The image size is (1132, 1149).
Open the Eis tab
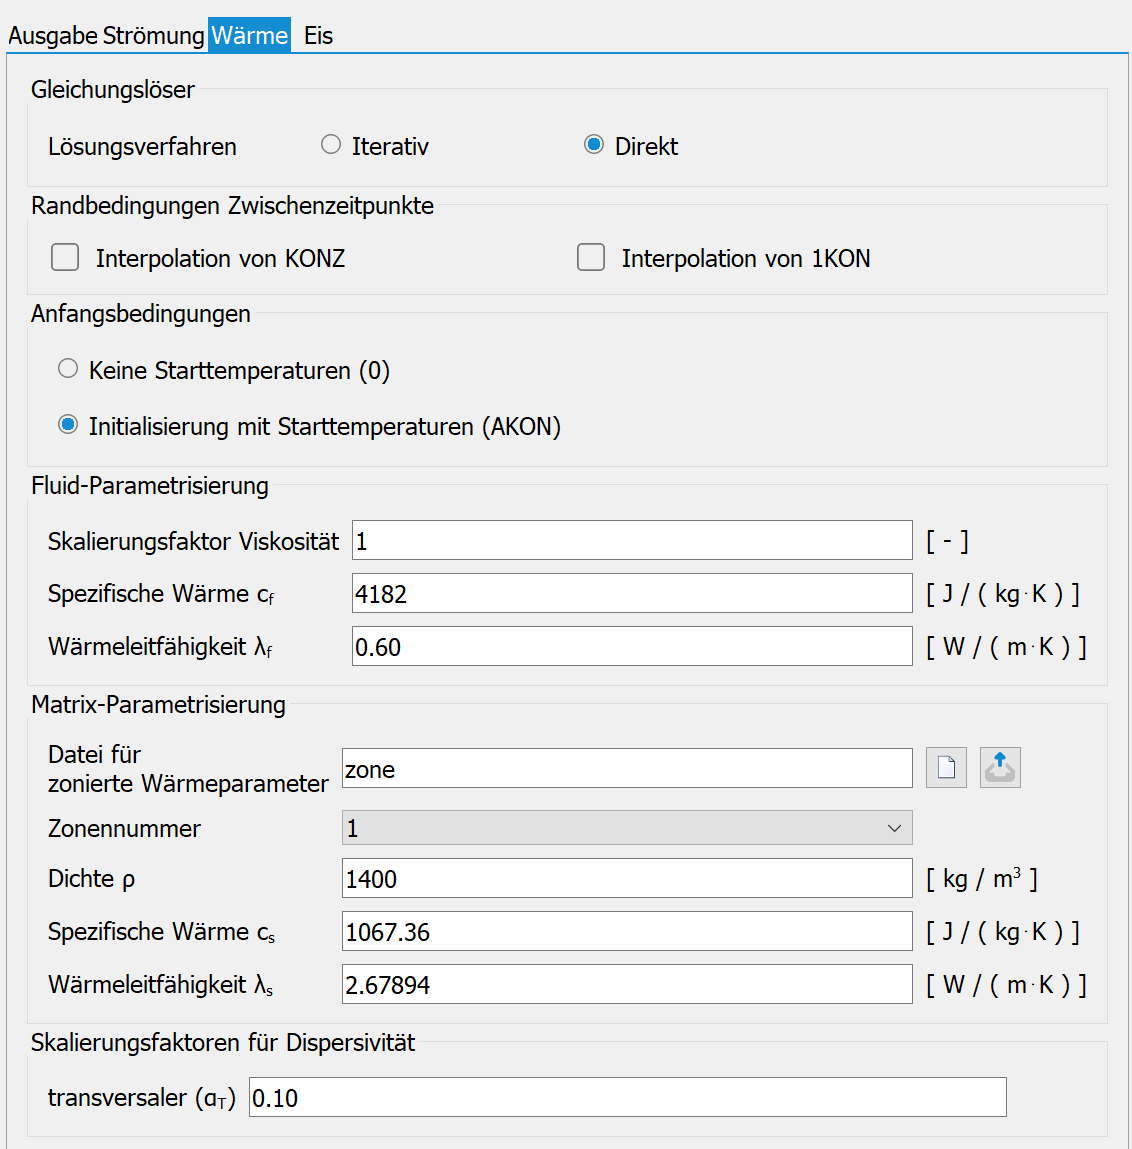pyautogui.click(x=319, y=36)
